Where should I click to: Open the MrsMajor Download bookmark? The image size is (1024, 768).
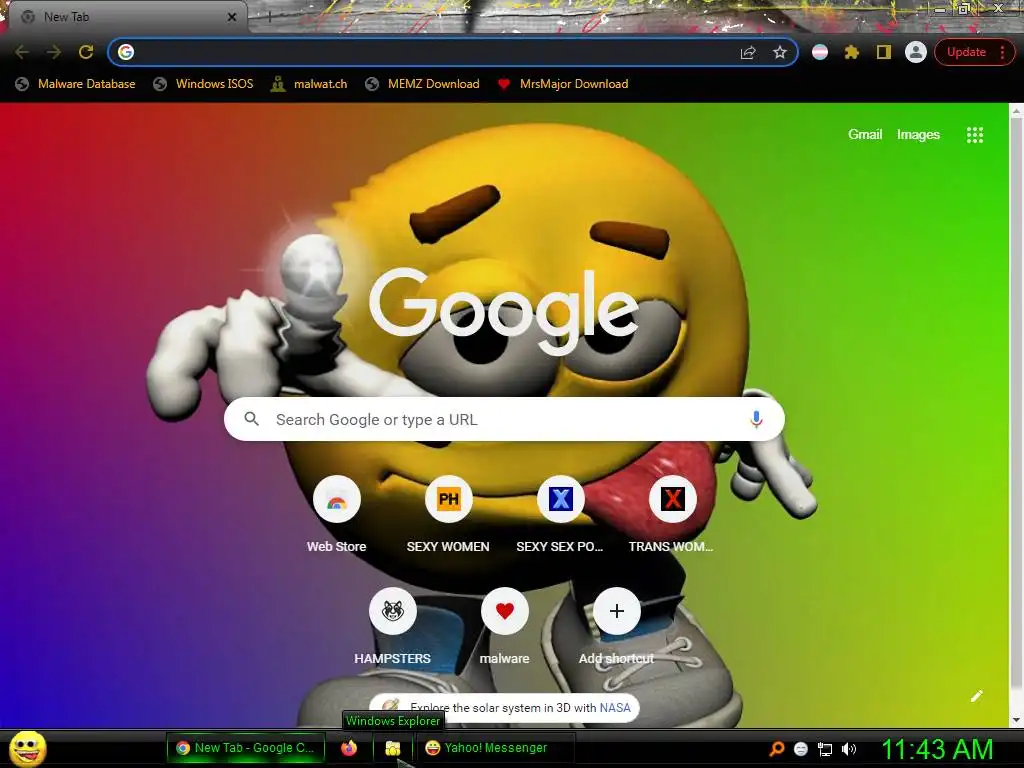562,84
